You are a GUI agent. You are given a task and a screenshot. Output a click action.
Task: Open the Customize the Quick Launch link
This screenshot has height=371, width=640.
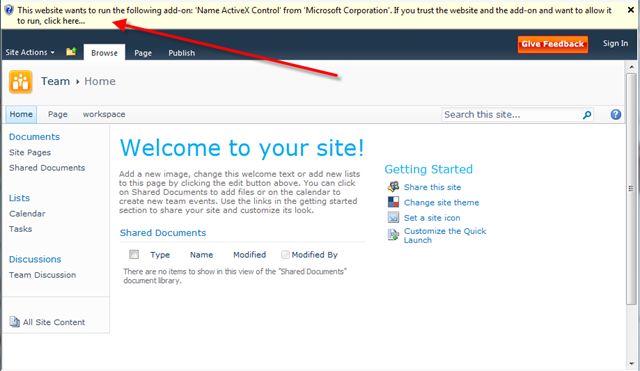point(445,235)
